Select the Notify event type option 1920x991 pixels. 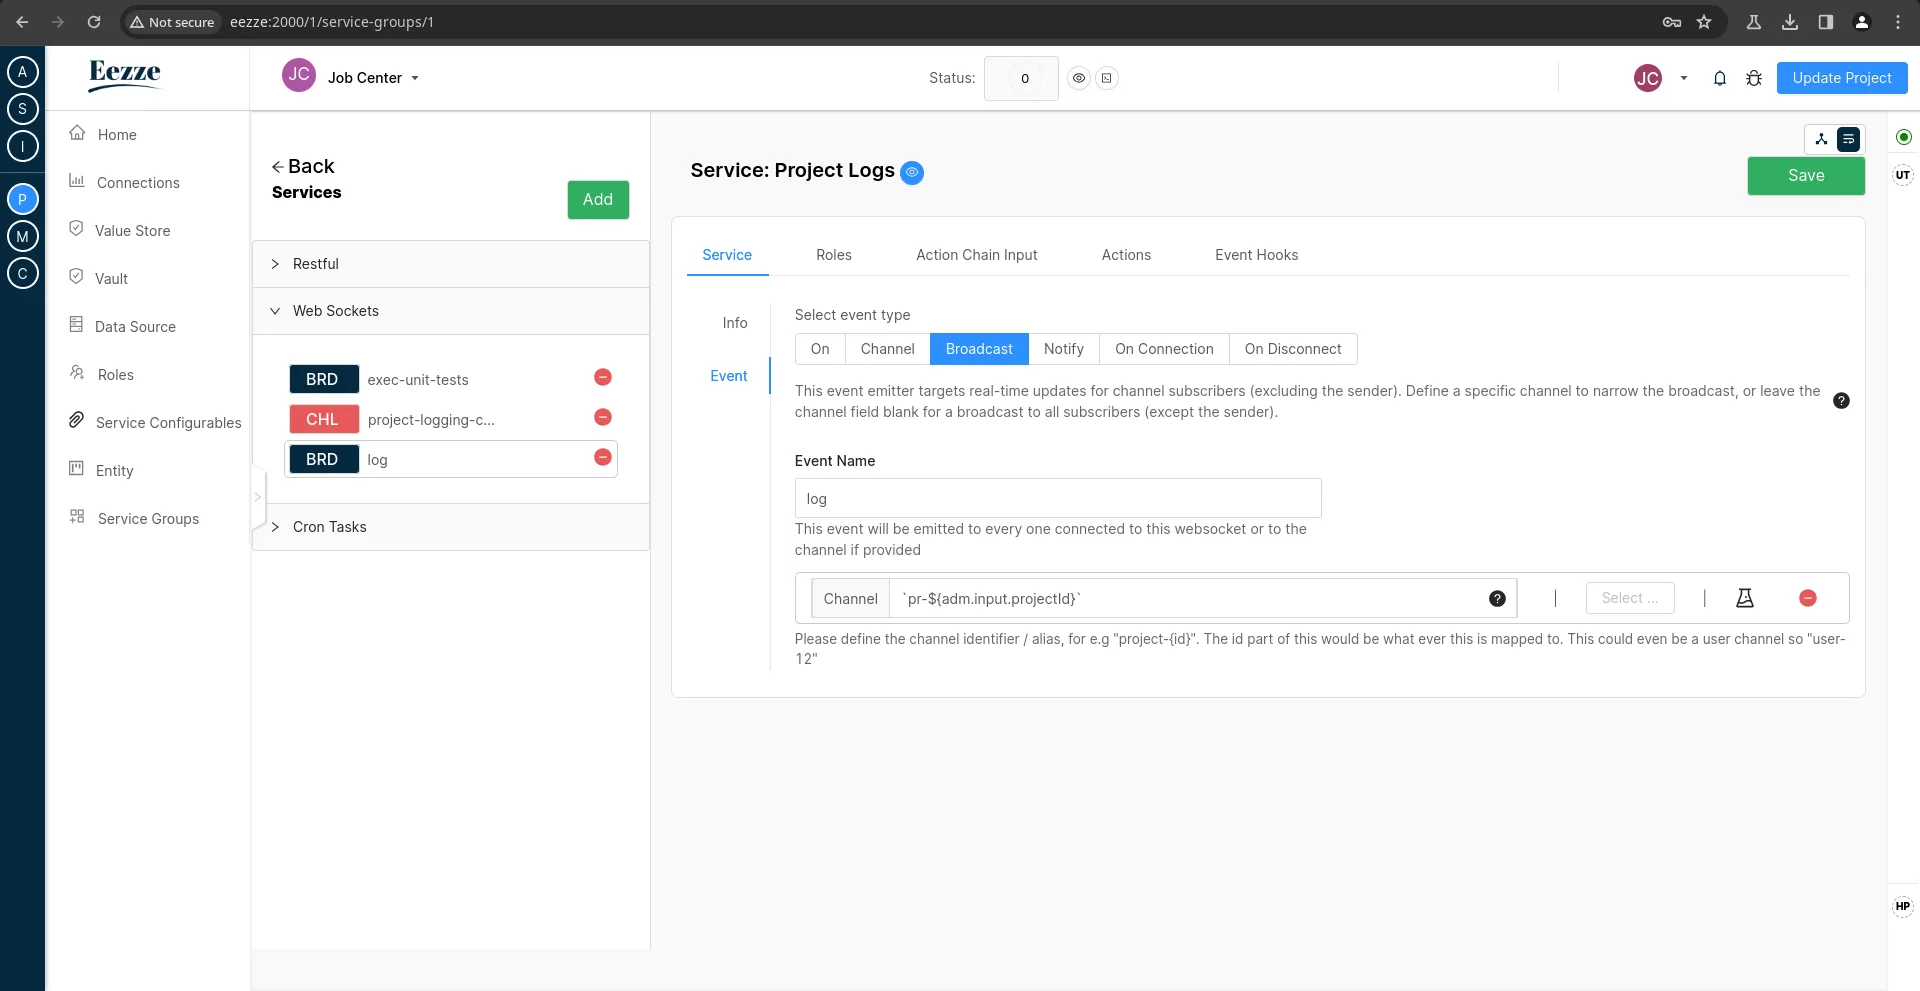point(1064,348)
